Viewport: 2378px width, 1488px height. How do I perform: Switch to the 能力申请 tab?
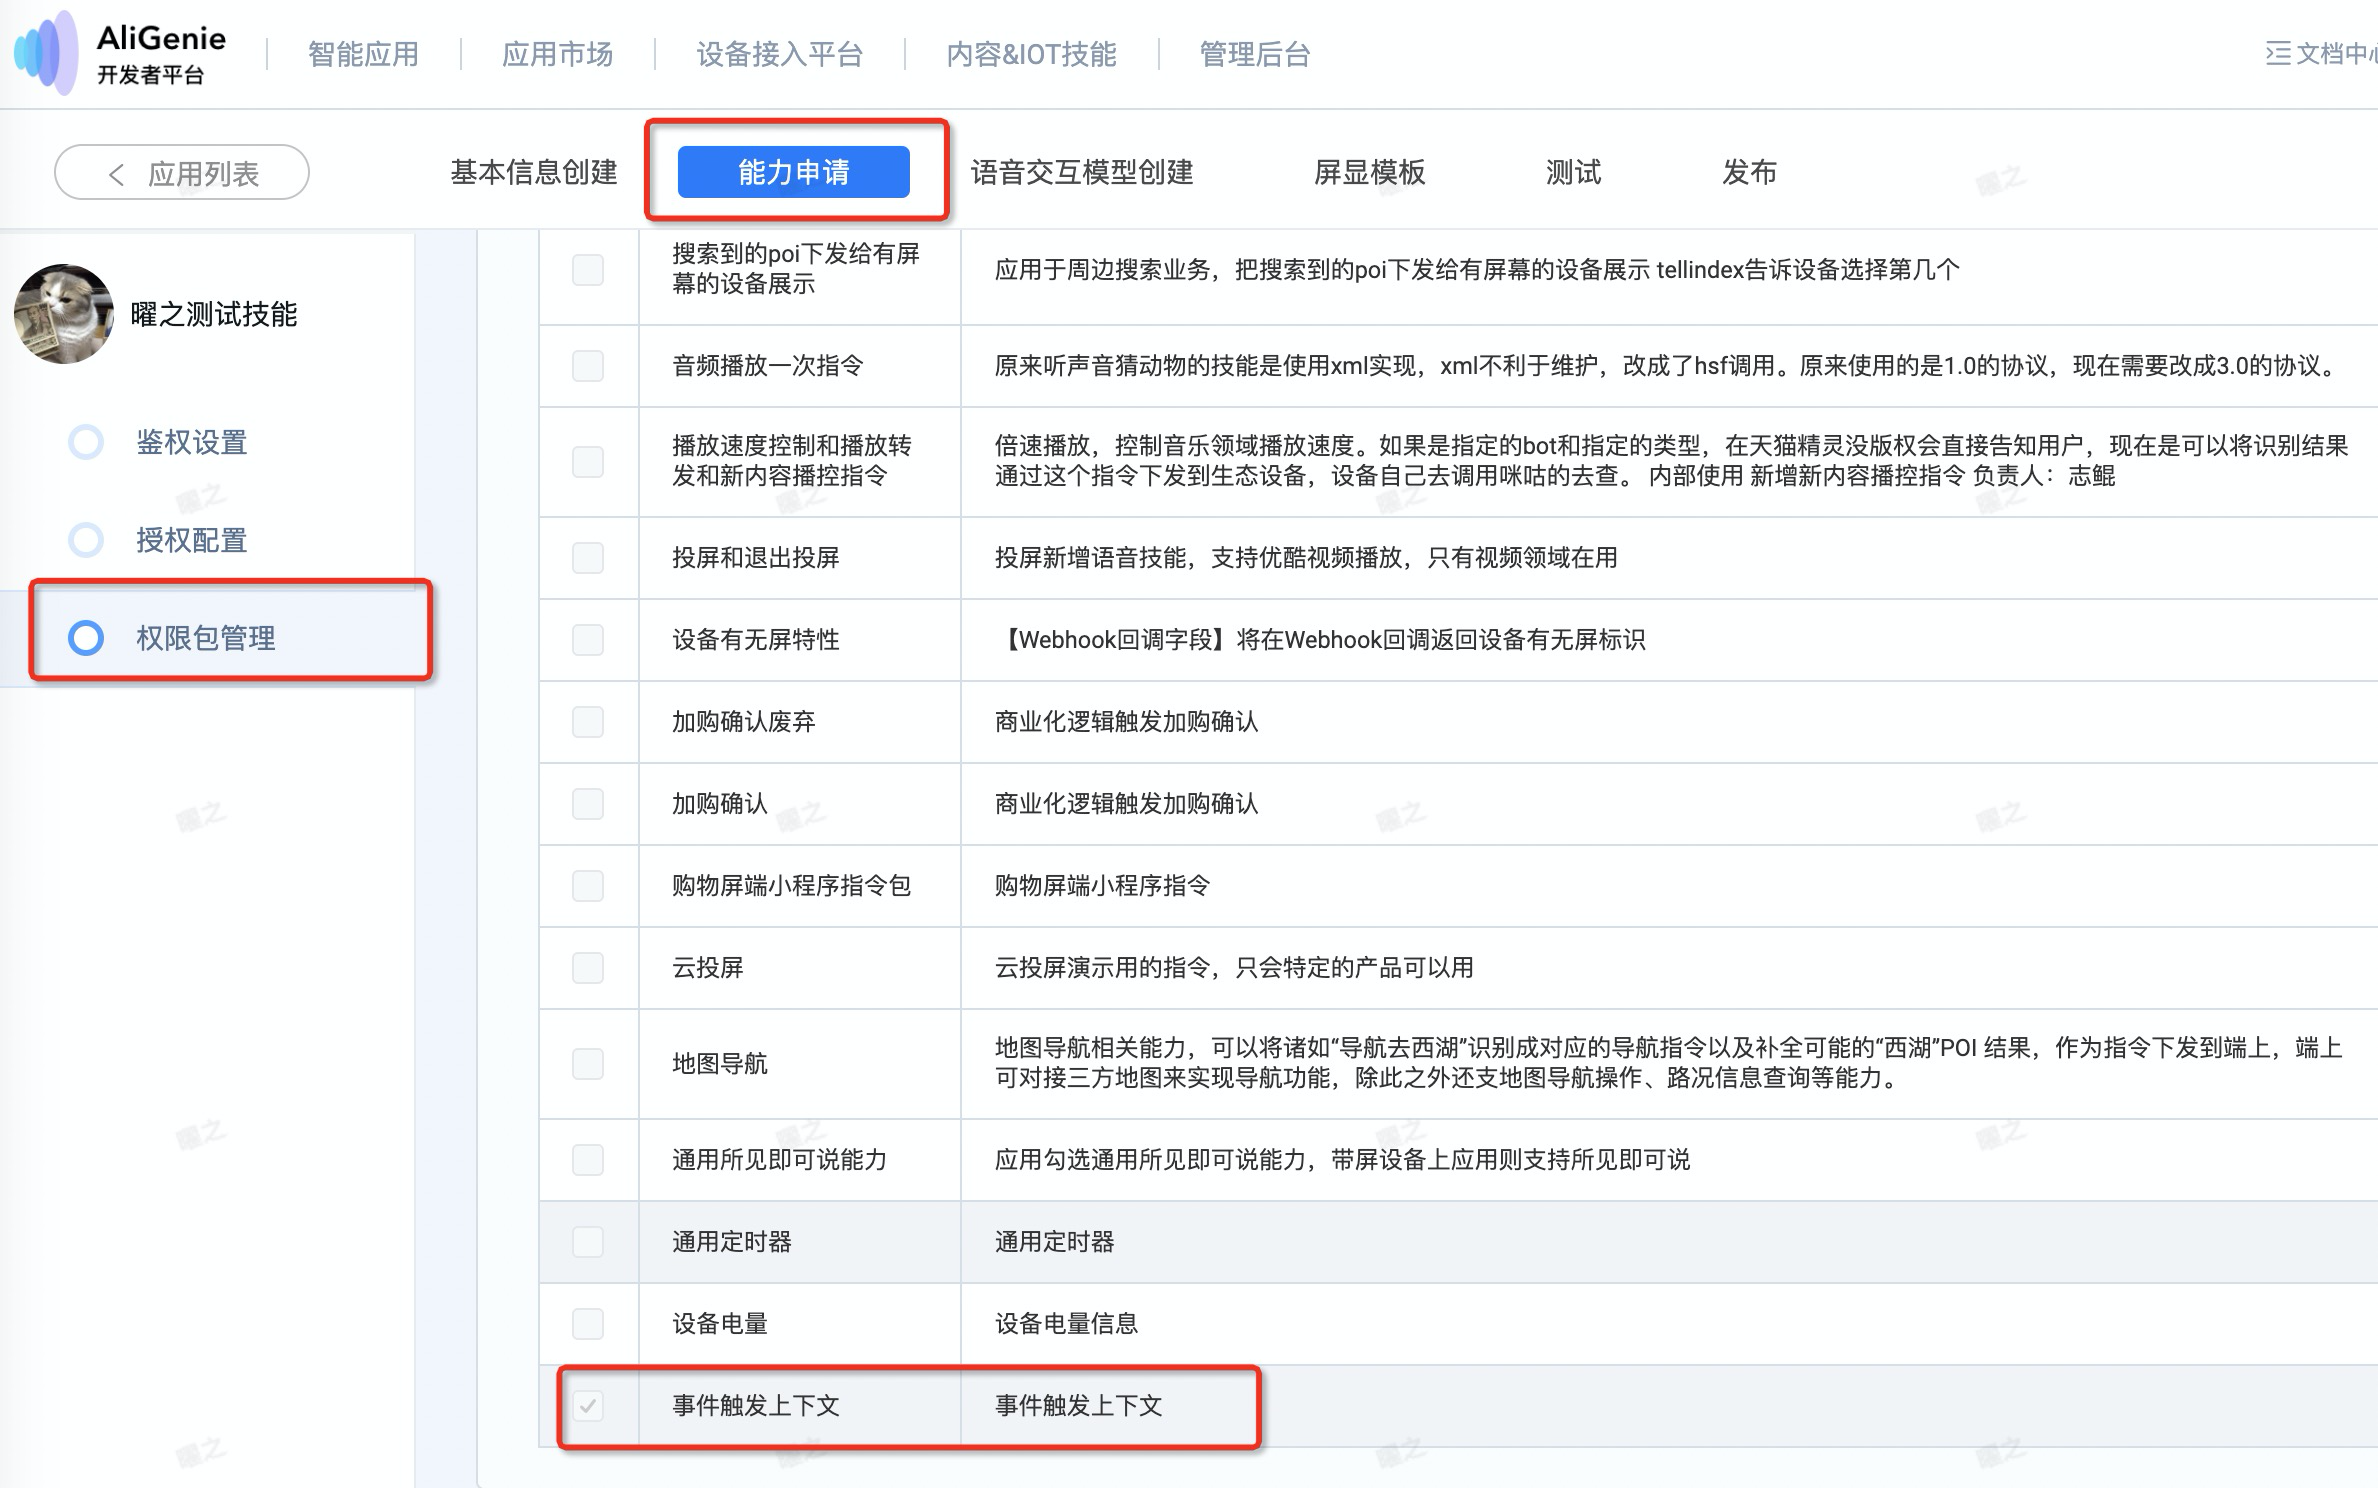pos(794,172)
